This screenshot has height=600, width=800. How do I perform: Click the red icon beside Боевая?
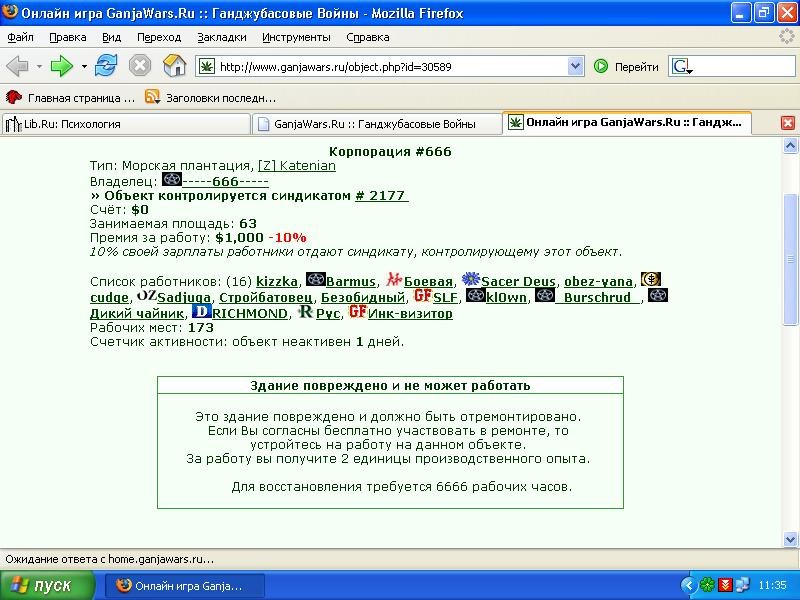point(394,280)
